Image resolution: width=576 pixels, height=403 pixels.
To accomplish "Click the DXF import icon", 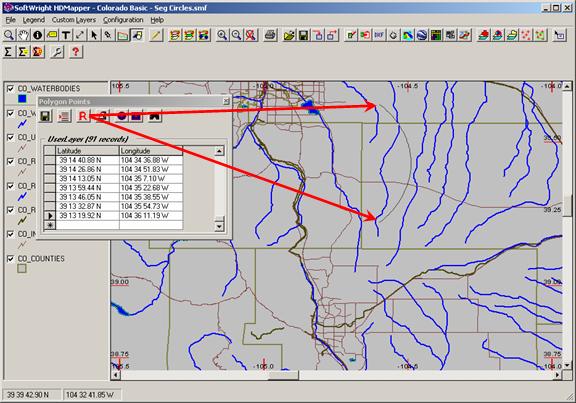I will (379, 35).
